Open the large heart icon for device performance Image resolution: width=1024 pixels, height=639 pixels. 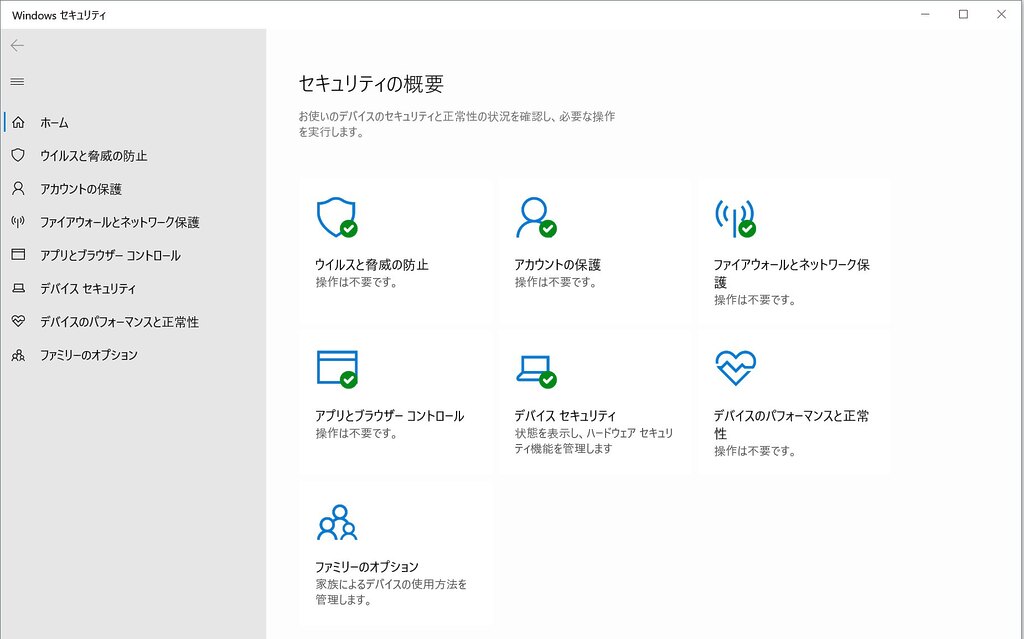click(x=735, y=368)
